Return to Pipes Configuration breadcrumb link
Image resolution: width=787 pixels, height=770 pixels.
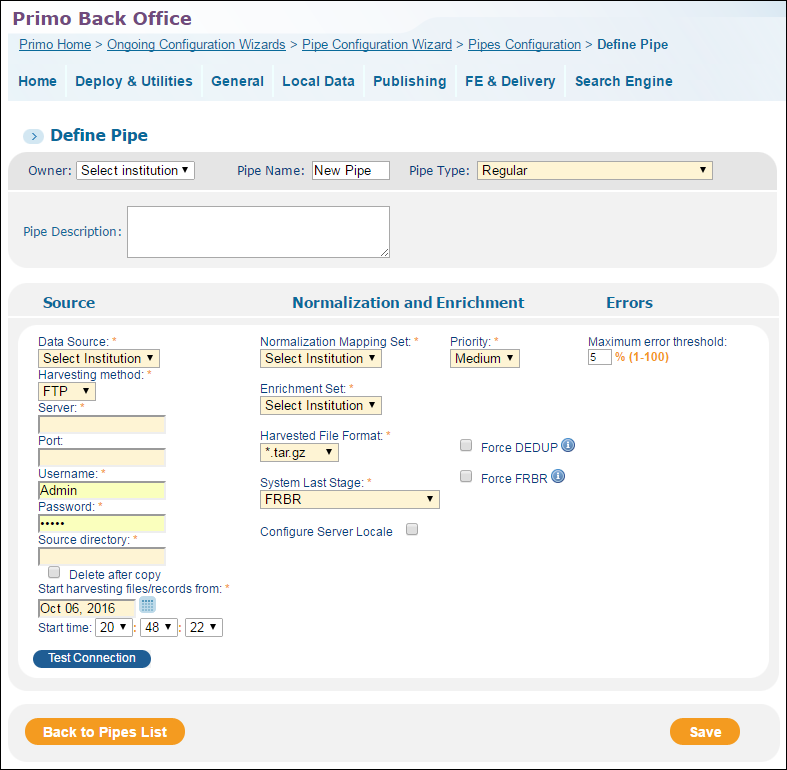click(x=524, y=45)
